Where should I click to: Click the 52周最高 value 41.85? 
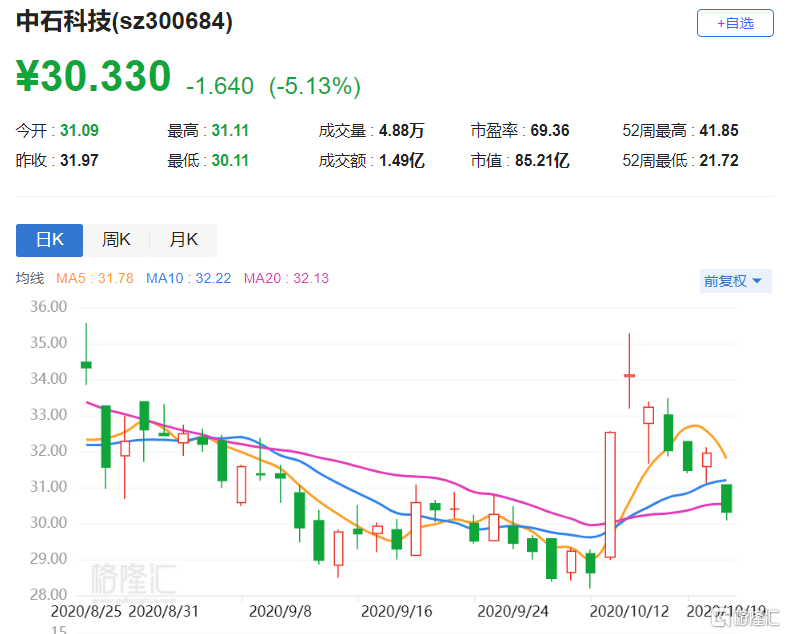(719, 130)
